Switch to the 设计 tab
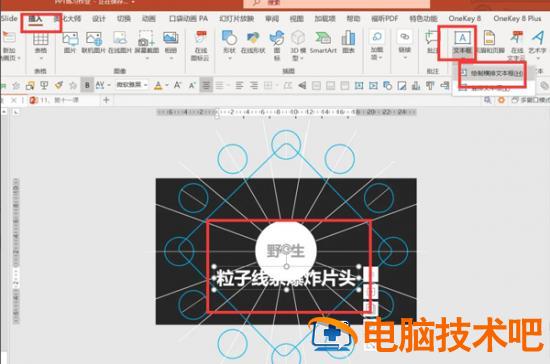This screenshot has width=550, height=364. pyautogui.click(x=99, y=19)
